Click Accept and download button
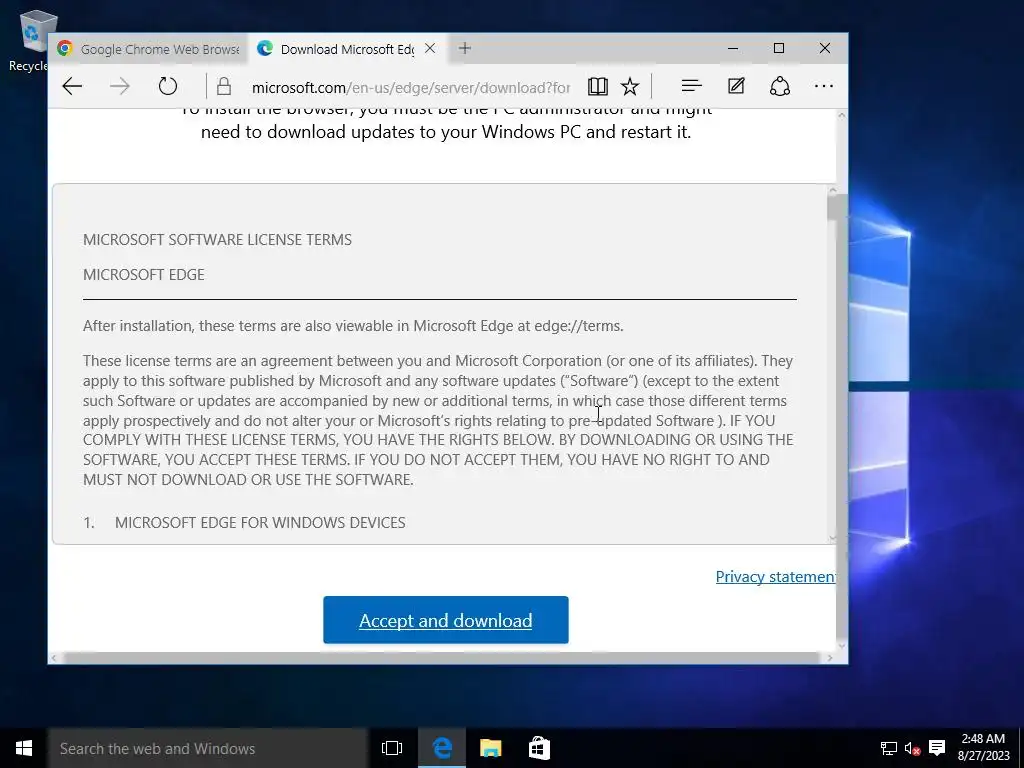Image resolution: width=1024 pixels, height=768 pixels. [x=445, y=620]
